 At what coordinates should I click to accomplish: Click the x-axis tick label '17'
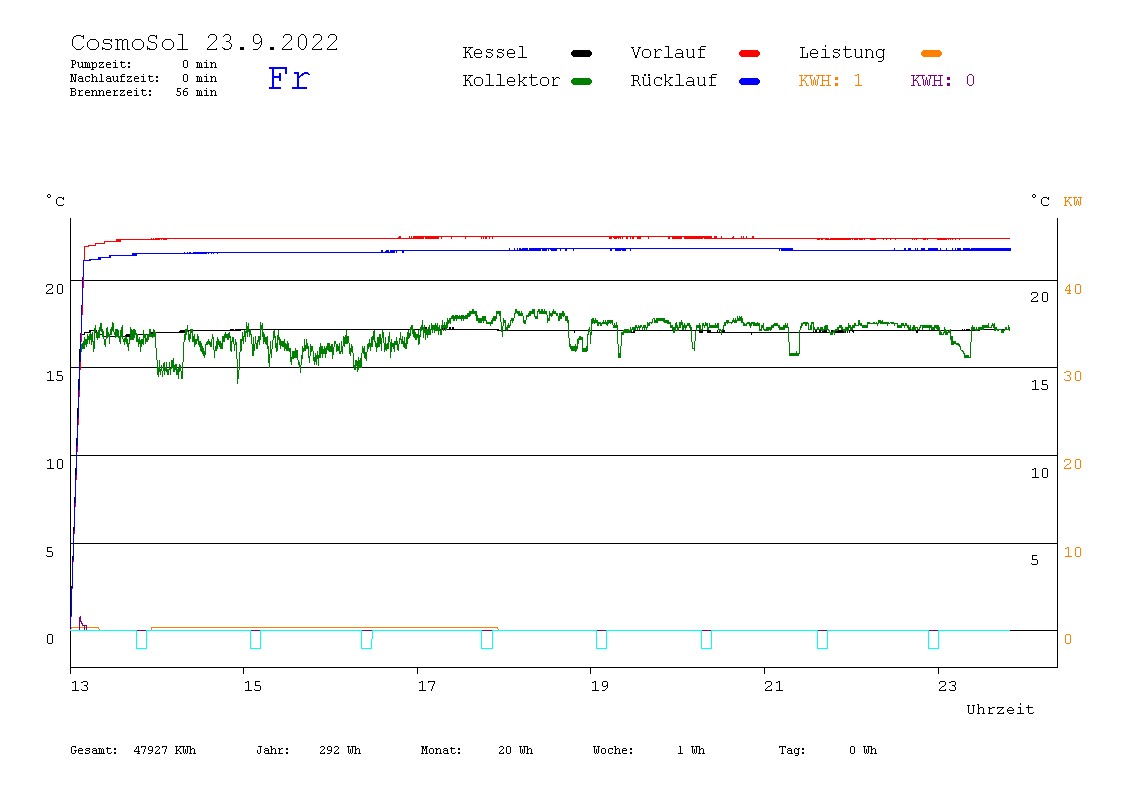427,686
